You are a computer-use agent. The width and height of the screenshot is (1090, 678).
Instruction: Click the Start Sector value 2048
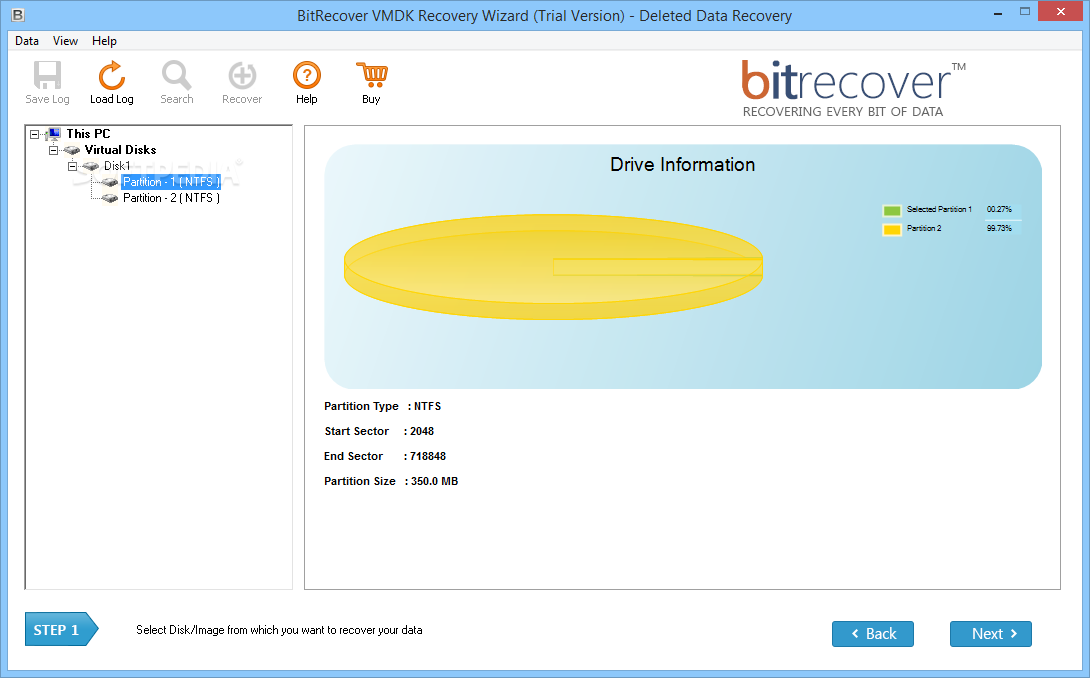tap(422, 431)
